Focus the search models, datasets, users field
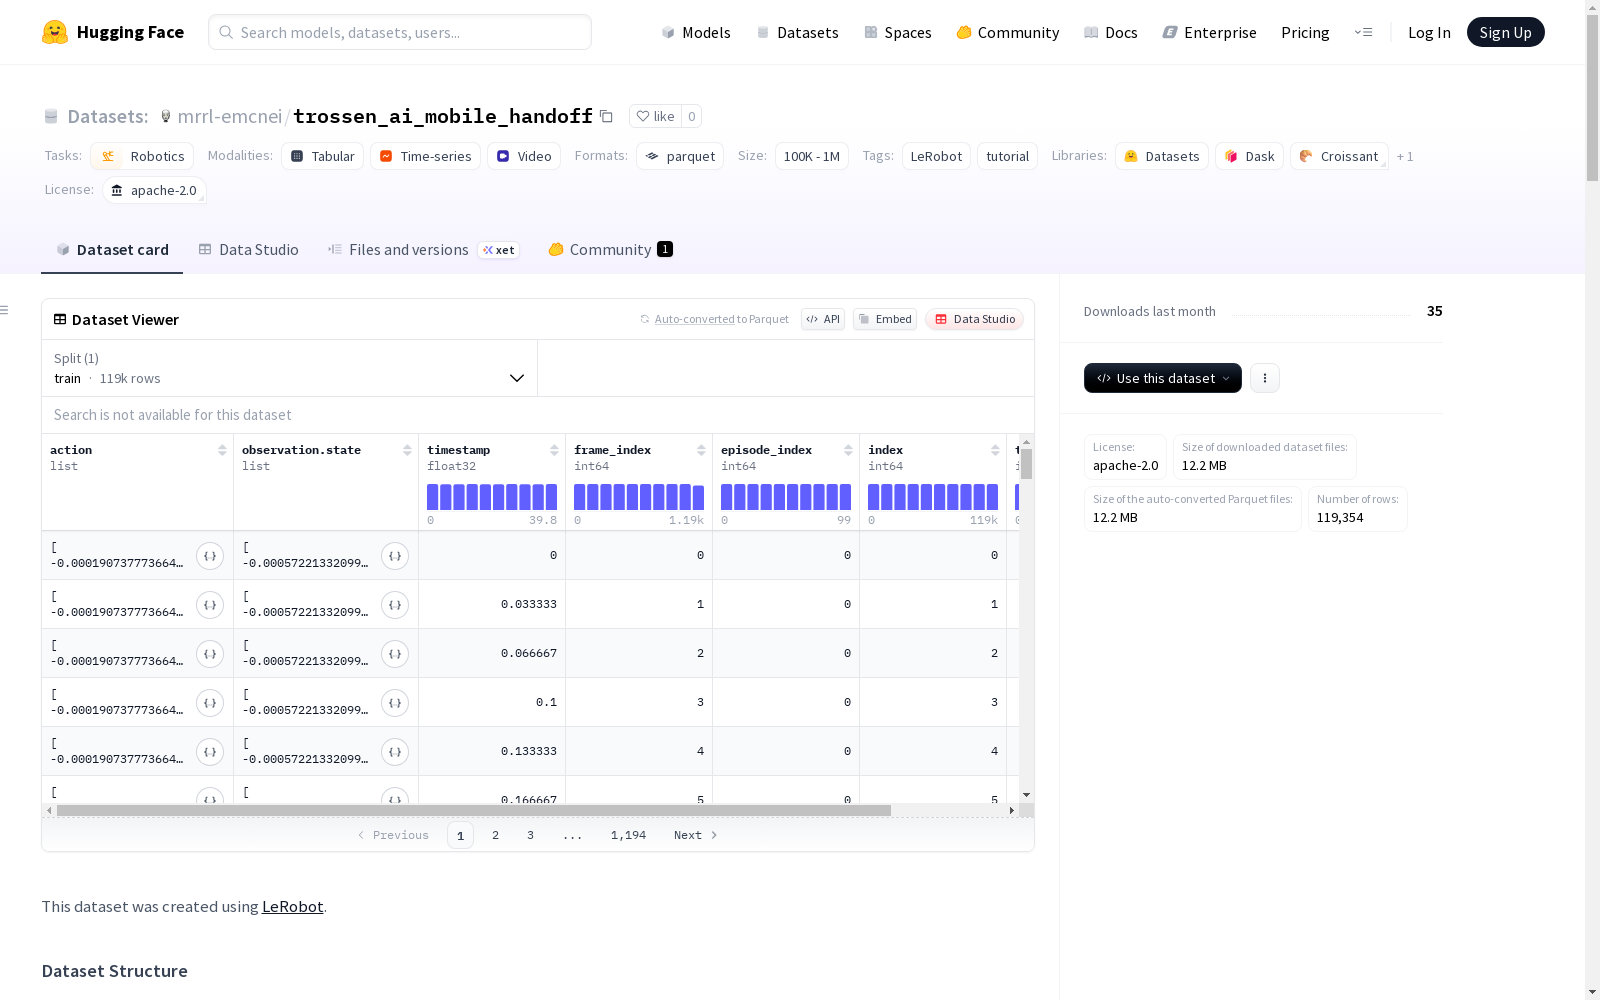The height and width of the screenshot is (1000, 1600). point(400,32)
